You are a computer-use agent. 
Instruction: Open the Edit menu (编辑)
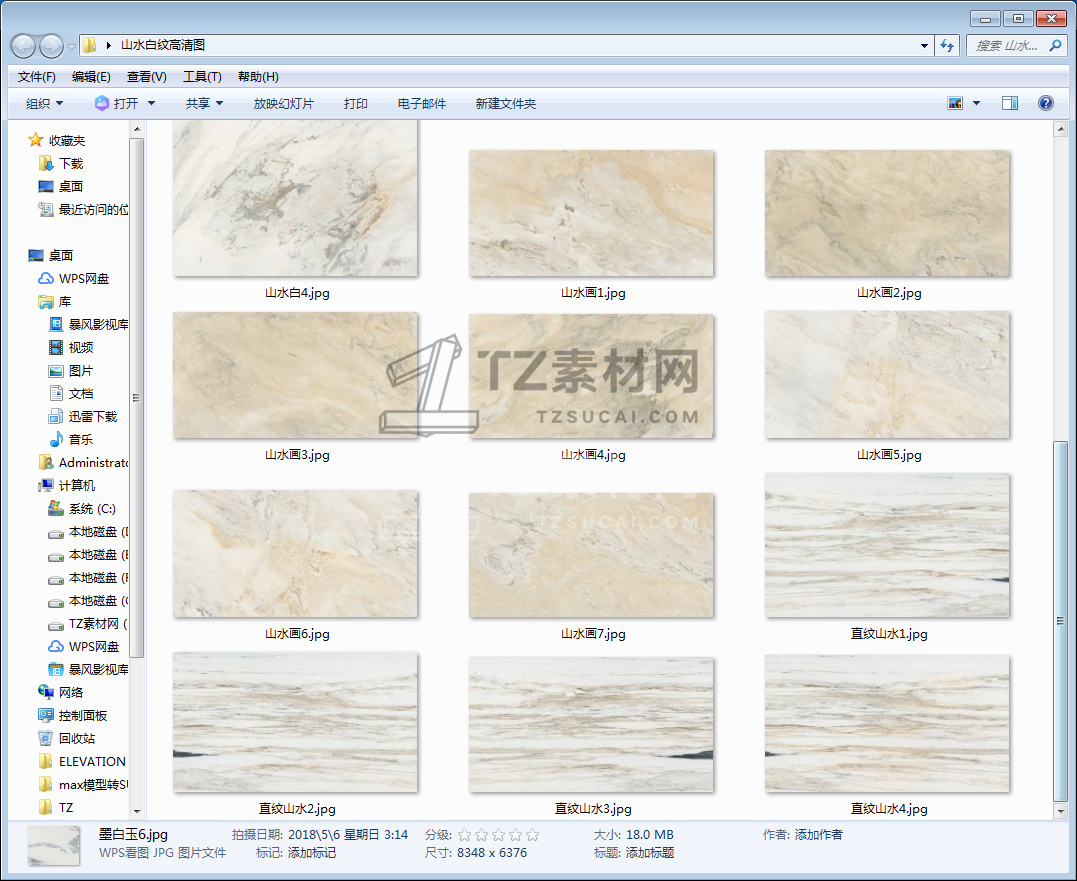(x=91, y=77)
